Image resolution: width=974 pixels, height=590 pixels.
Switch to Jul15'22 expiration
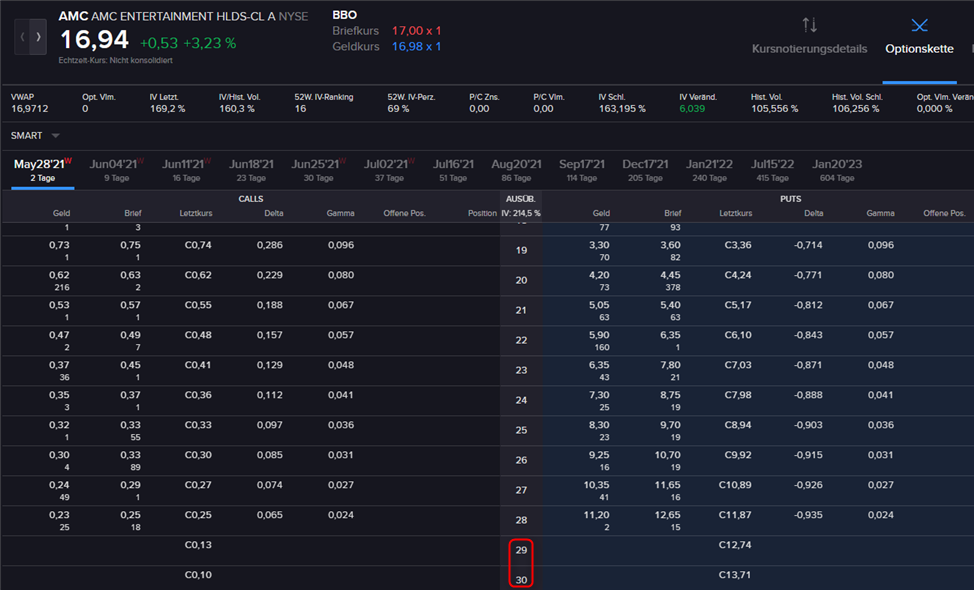772,170
